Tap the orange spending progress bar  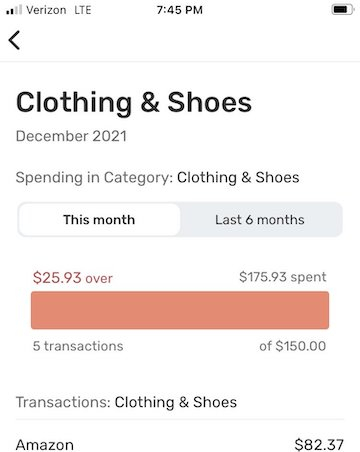point(180,310)
